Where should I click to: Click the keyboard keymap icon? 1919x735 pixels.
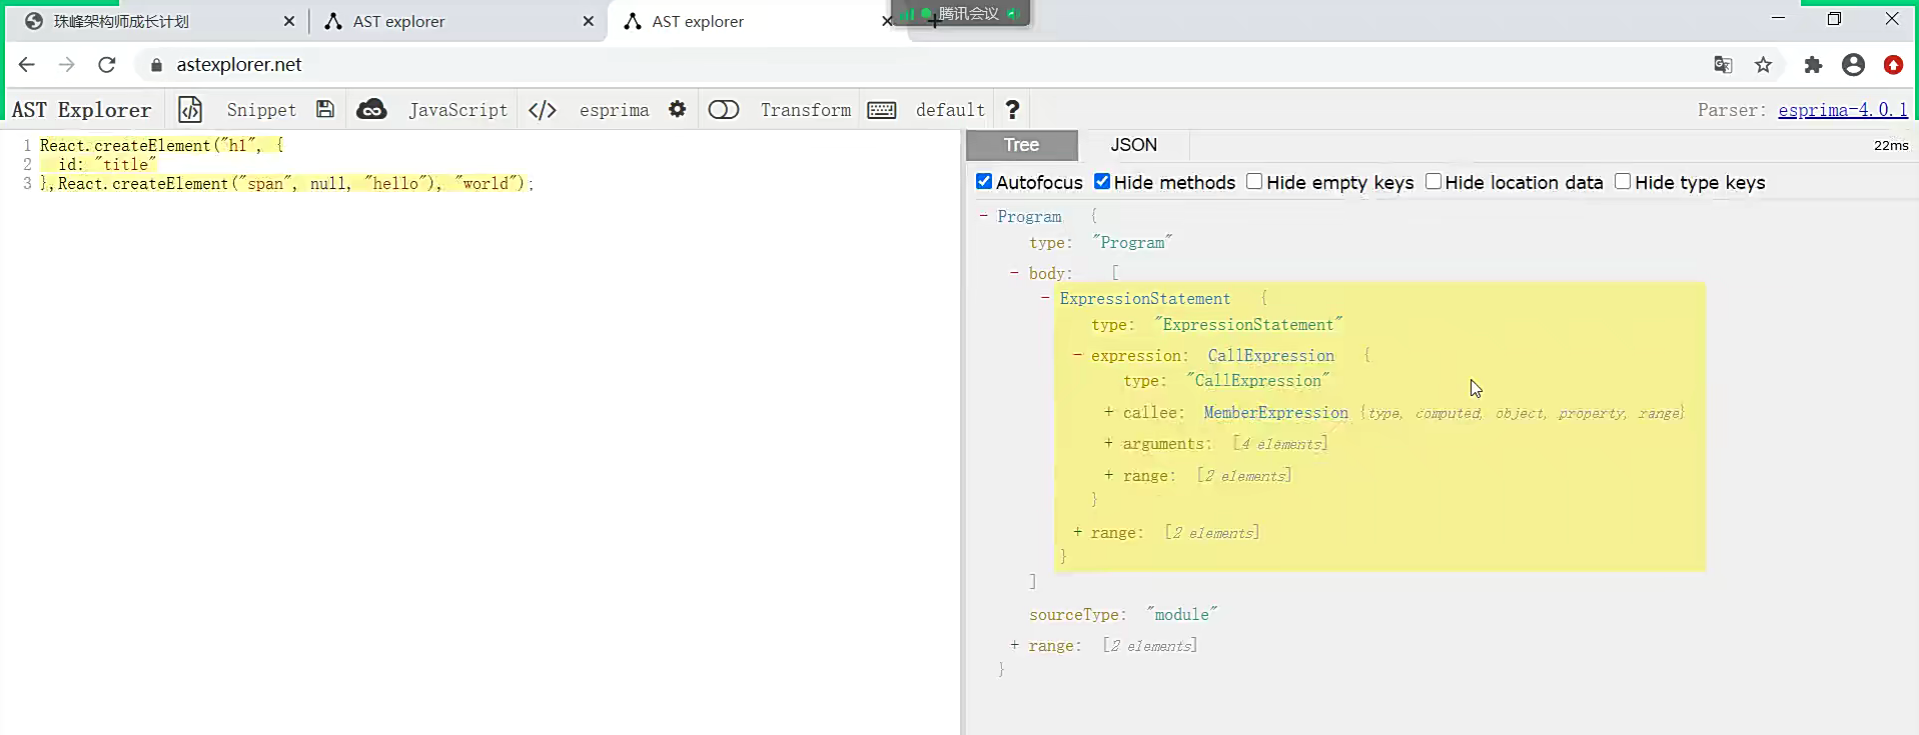(881, 110)
